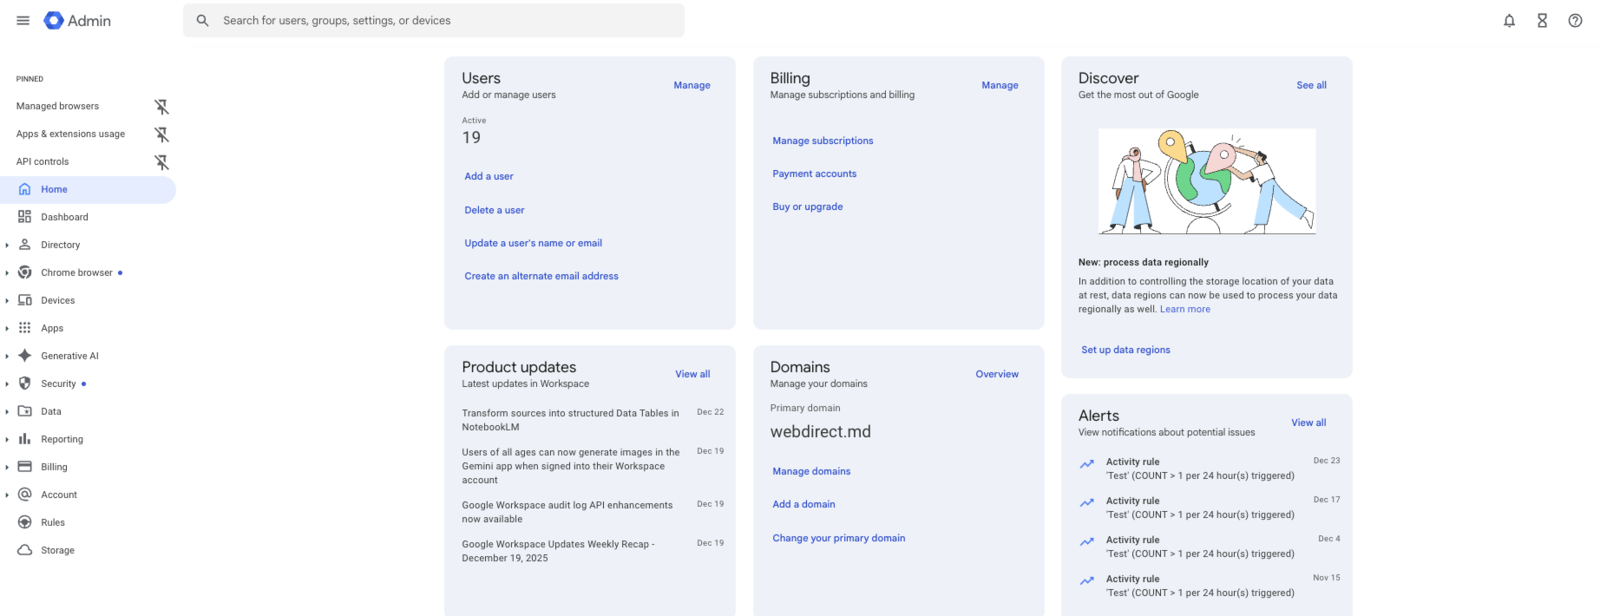Expand the Security section arrow

point(7,384)
